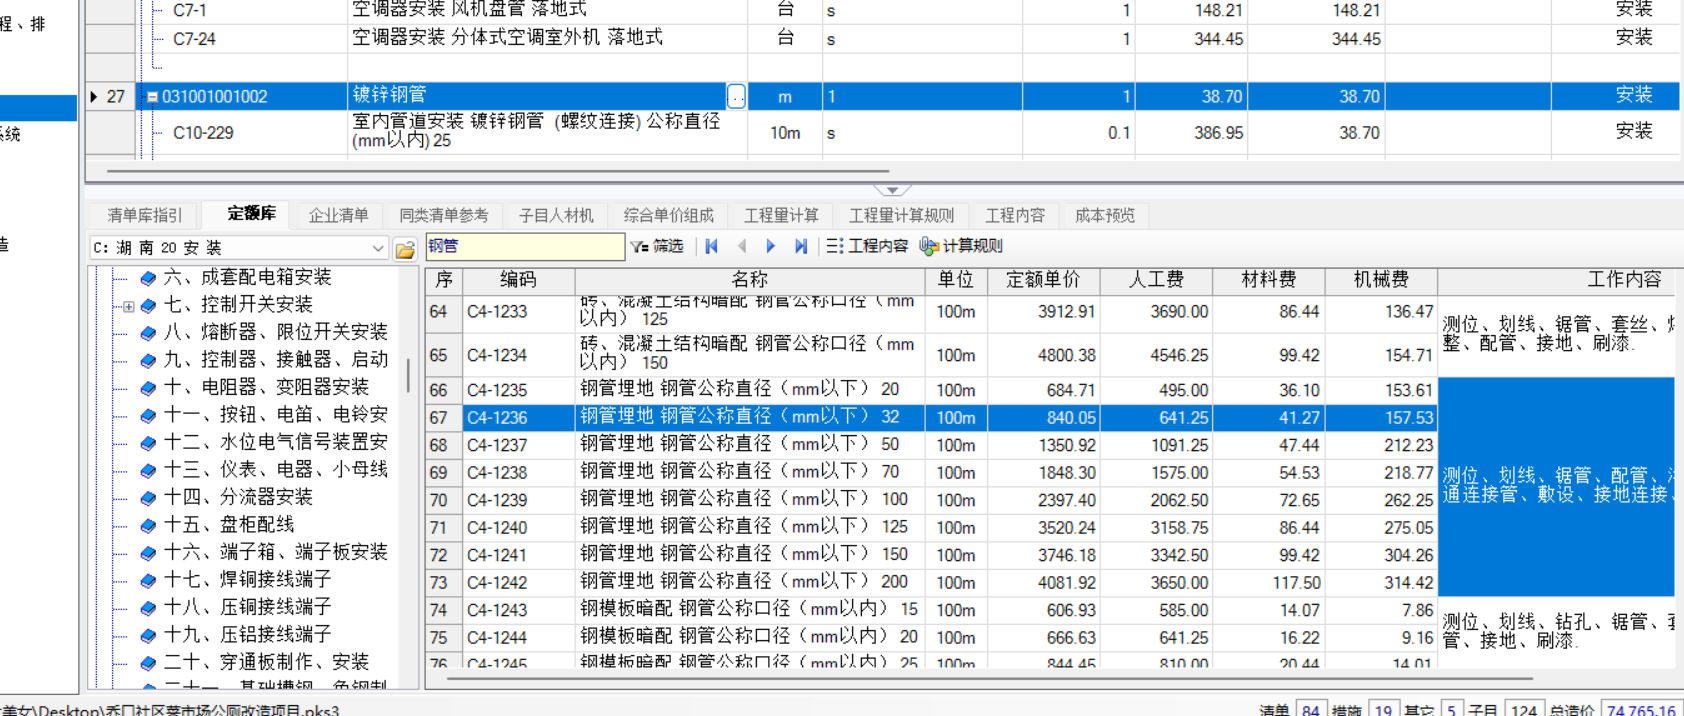This screenshot has width=1684, height=716.
Task: Select the quota row C4-1236
Action: (x=932, y=418)
